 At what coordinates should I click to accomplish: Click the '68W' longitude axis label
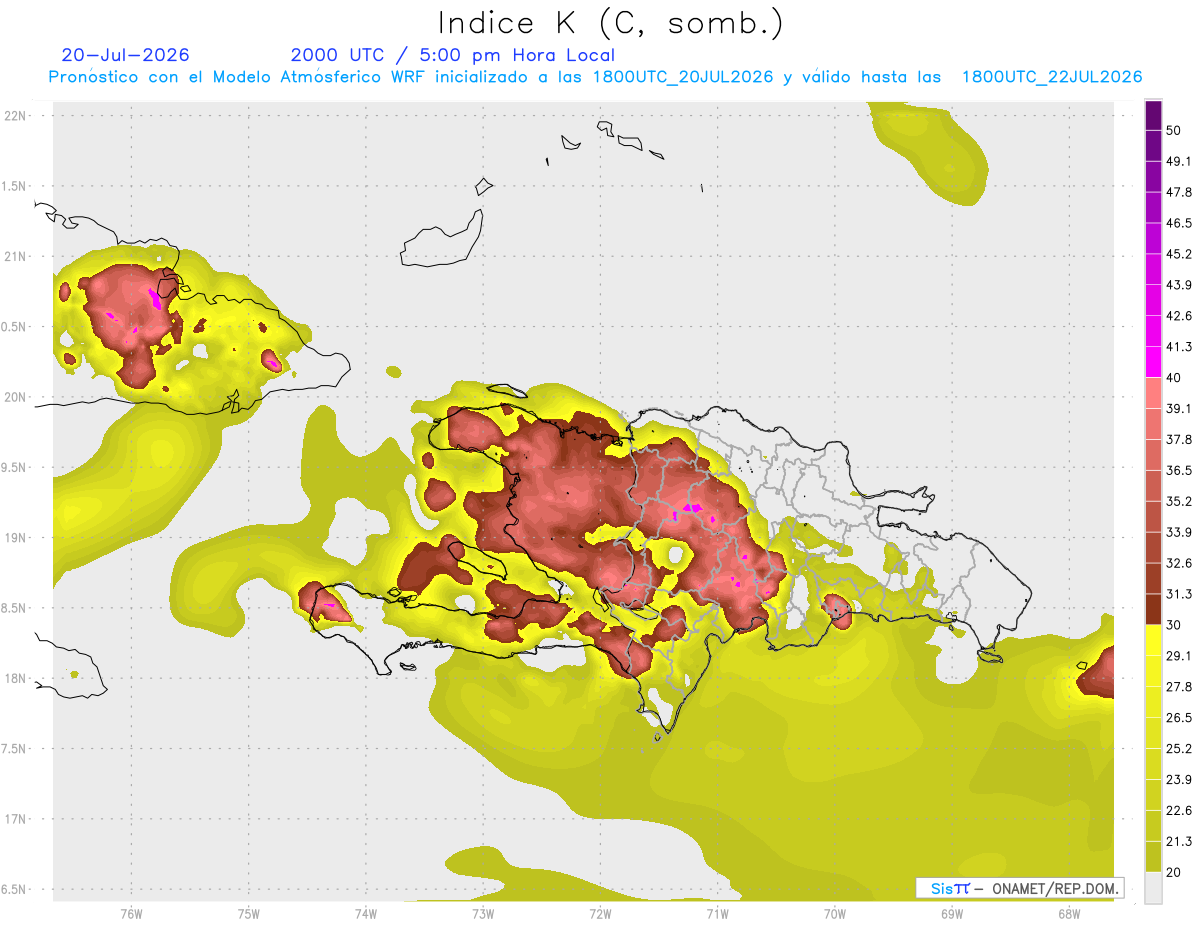click(x=1068, y=914)
